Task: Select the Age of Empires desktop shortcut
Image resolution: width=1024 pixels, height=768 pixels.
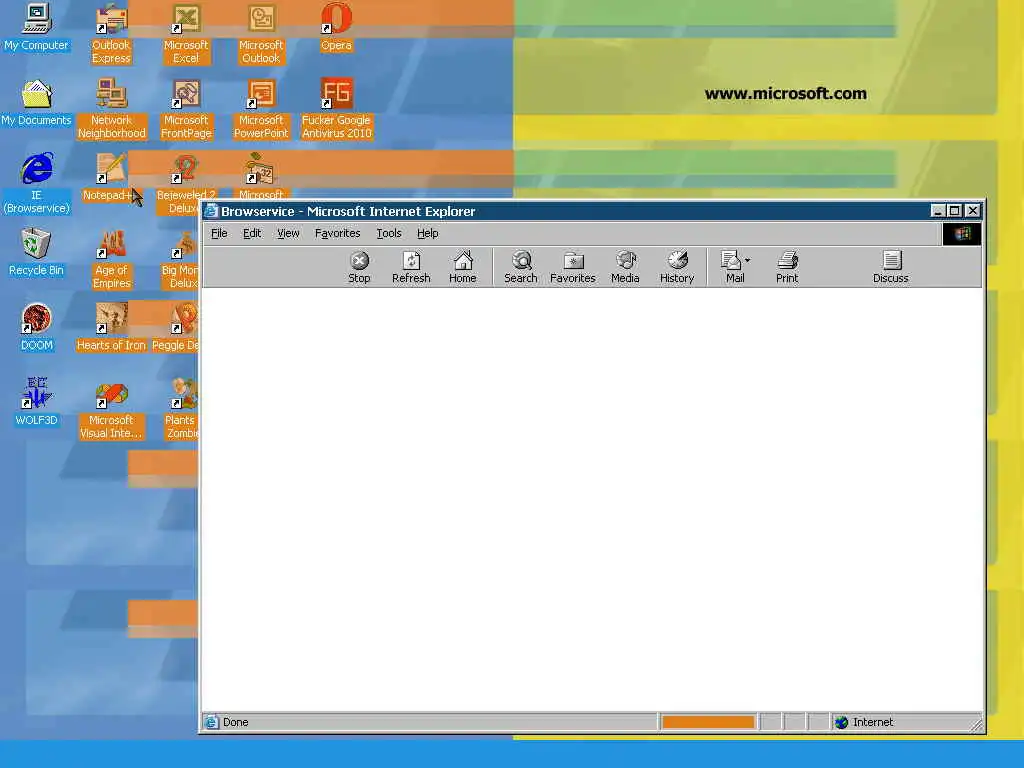Action: pyautogui.click(x=112, y=258)
